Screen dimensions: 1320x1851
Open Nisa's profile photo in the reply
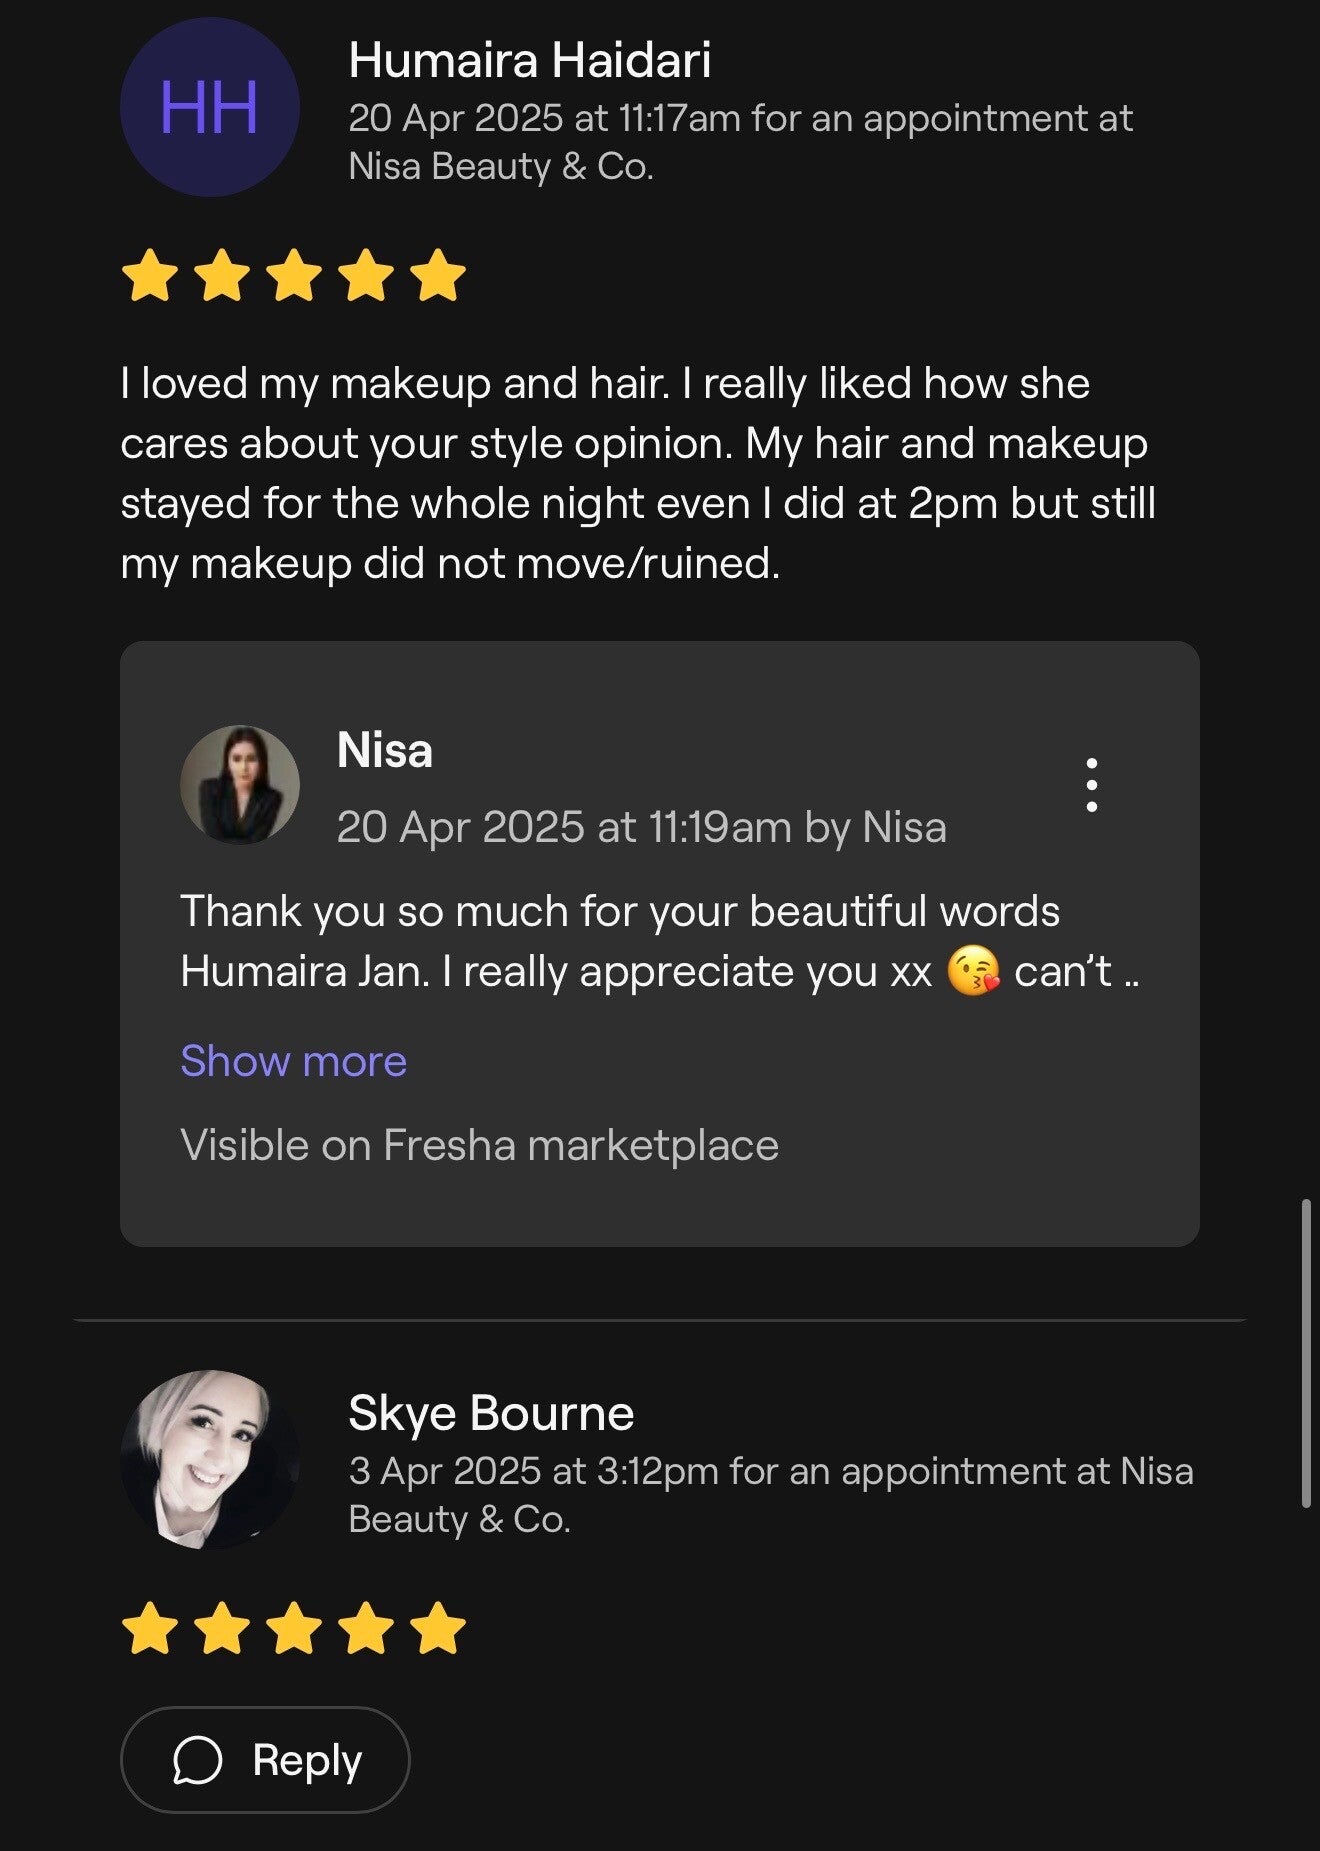coord(240,785)
